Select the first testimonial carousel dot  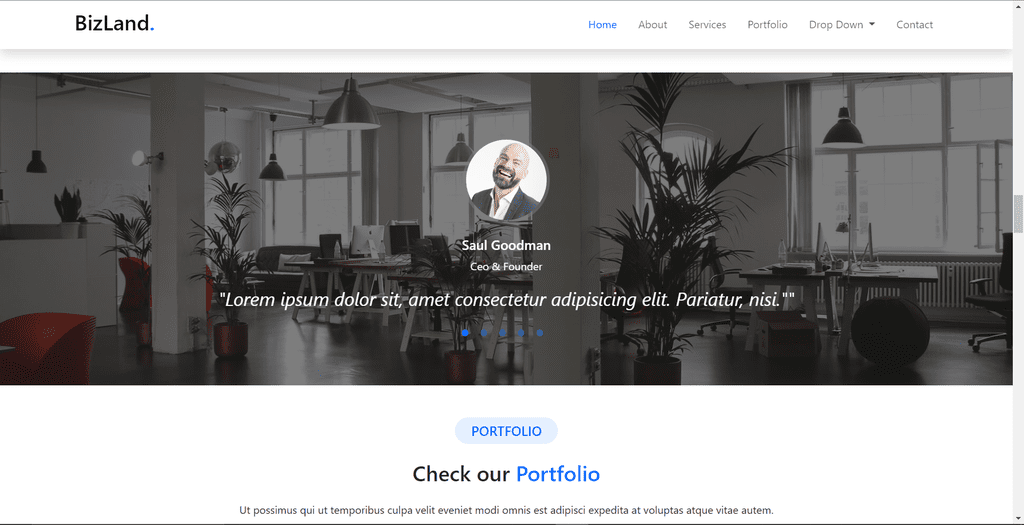pos(465,333)
